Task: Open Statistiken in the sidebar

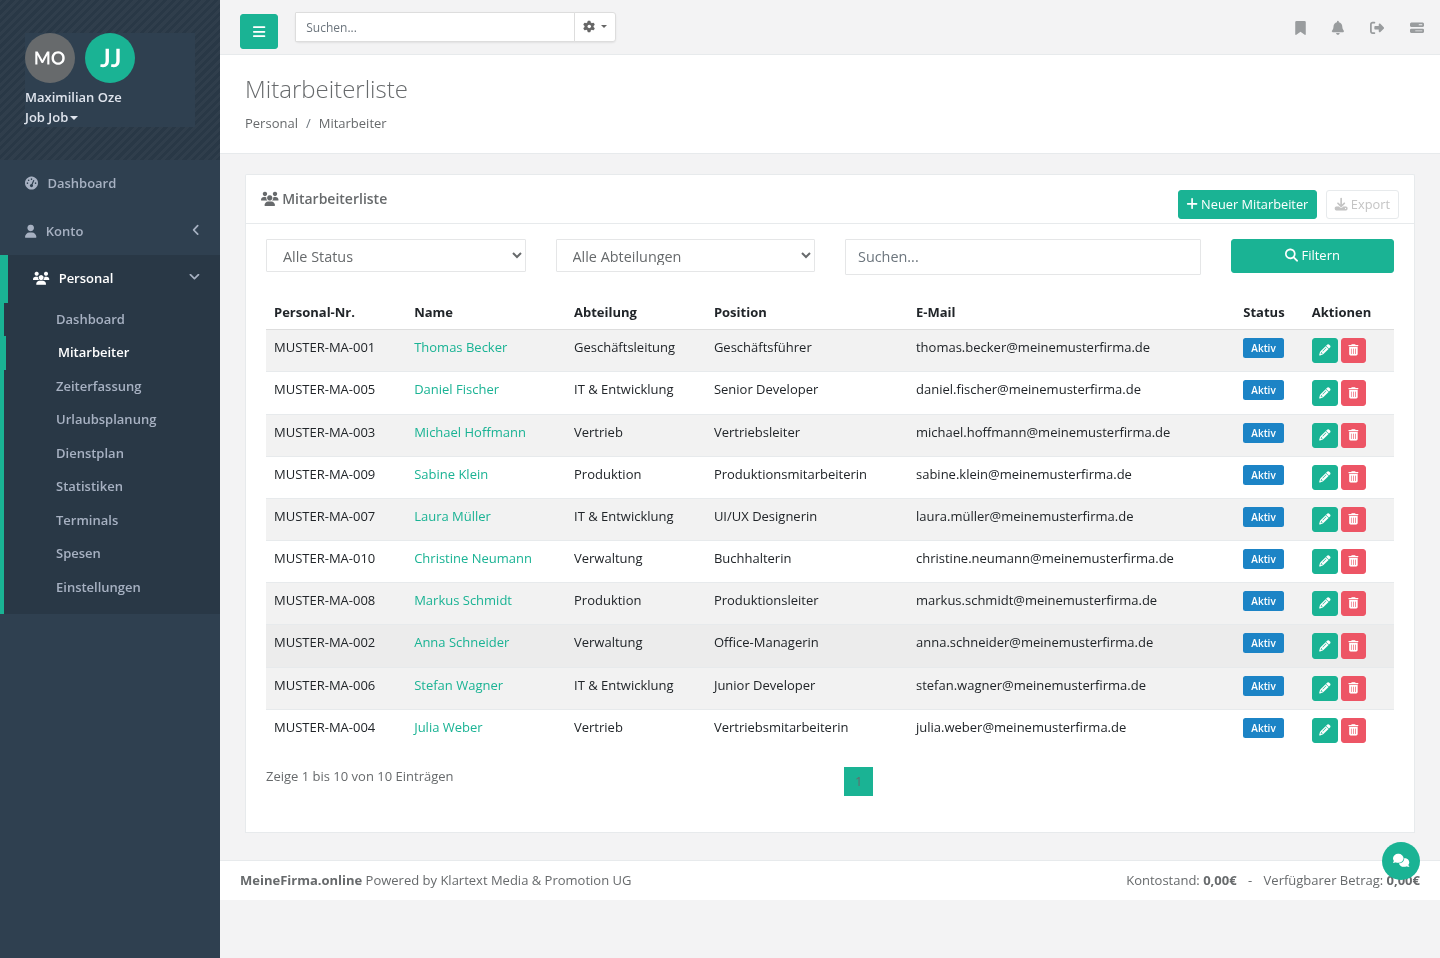Action: (x=89, y=486)
